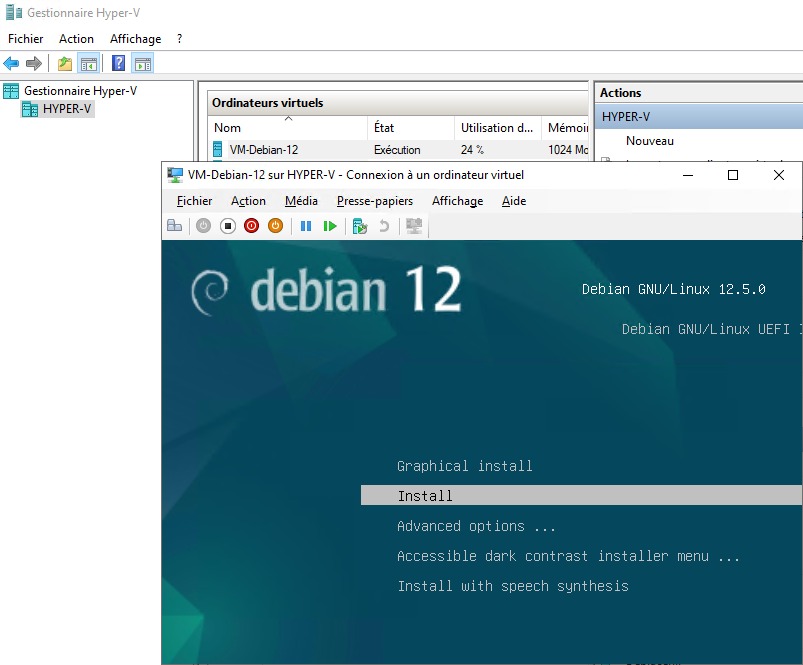Toggle the Actions pane visibility
Image resolution: width=803 pixels, height=665 pixels.
point(144,63)
